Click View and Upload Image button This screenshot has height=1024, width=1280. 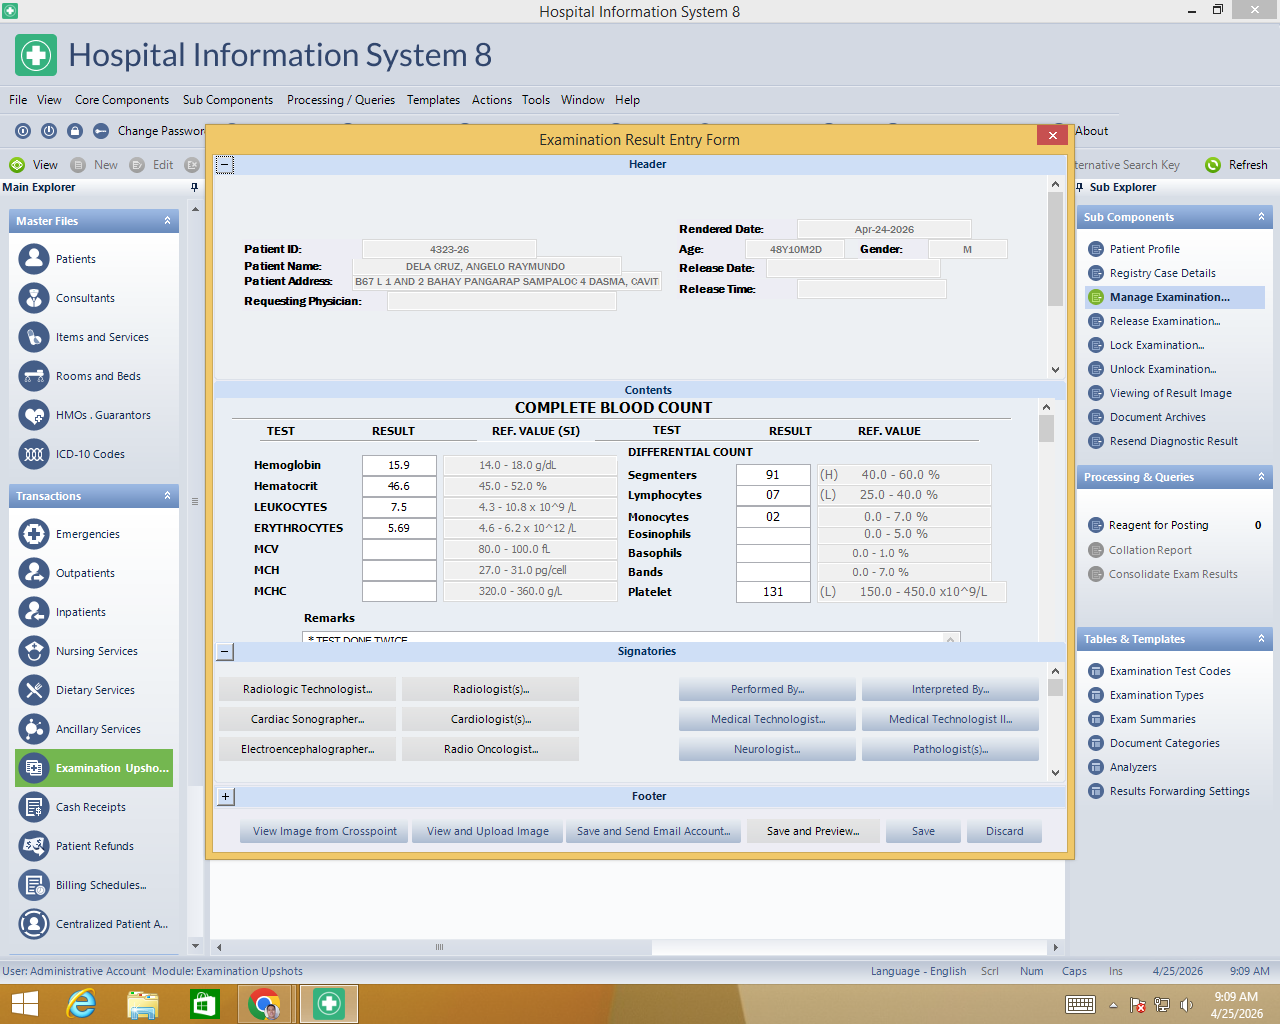488,832
